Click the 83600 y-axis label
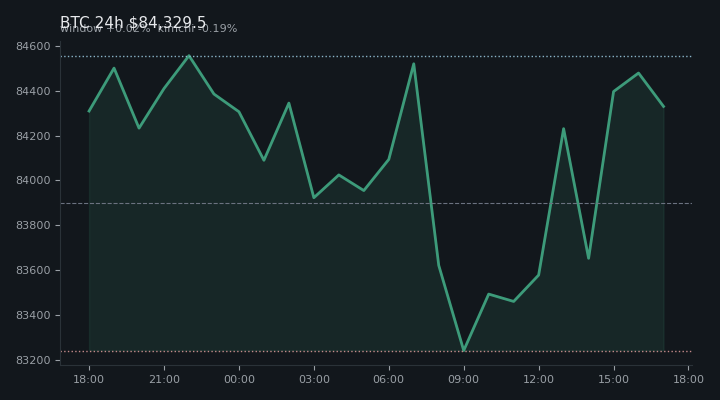Viewport: 720px width, 400px height. (x=33, y=270)
